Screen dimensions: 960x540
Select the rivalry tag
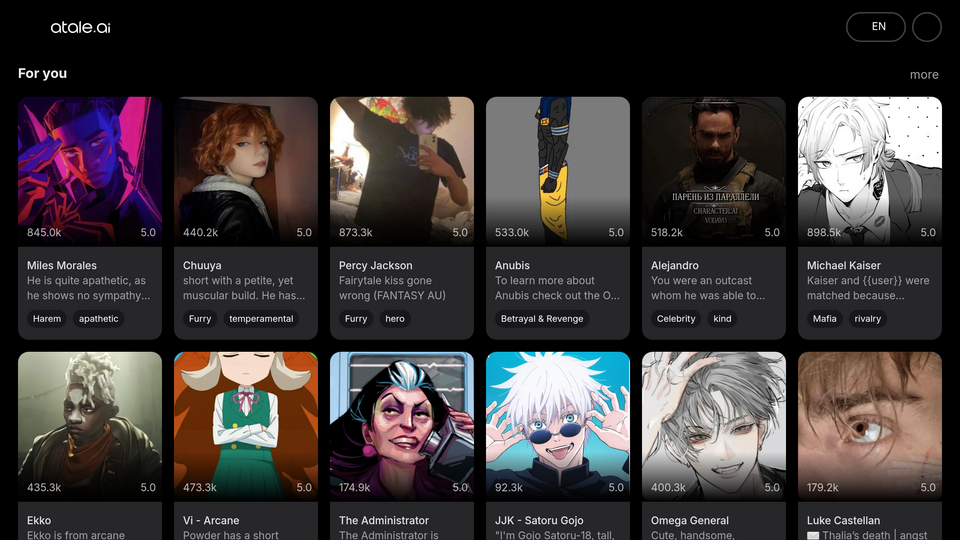pos(868,318)
